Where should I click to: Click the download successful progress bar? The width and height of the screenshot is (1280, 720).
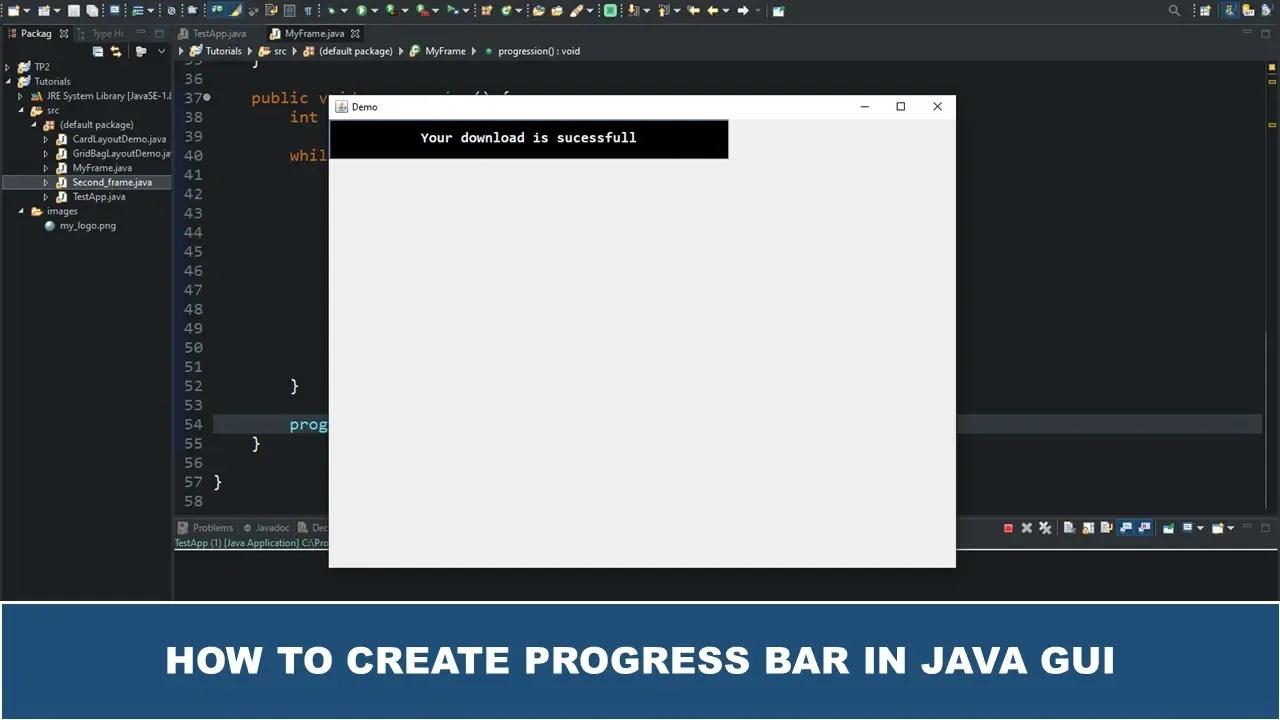pos(528,138)
